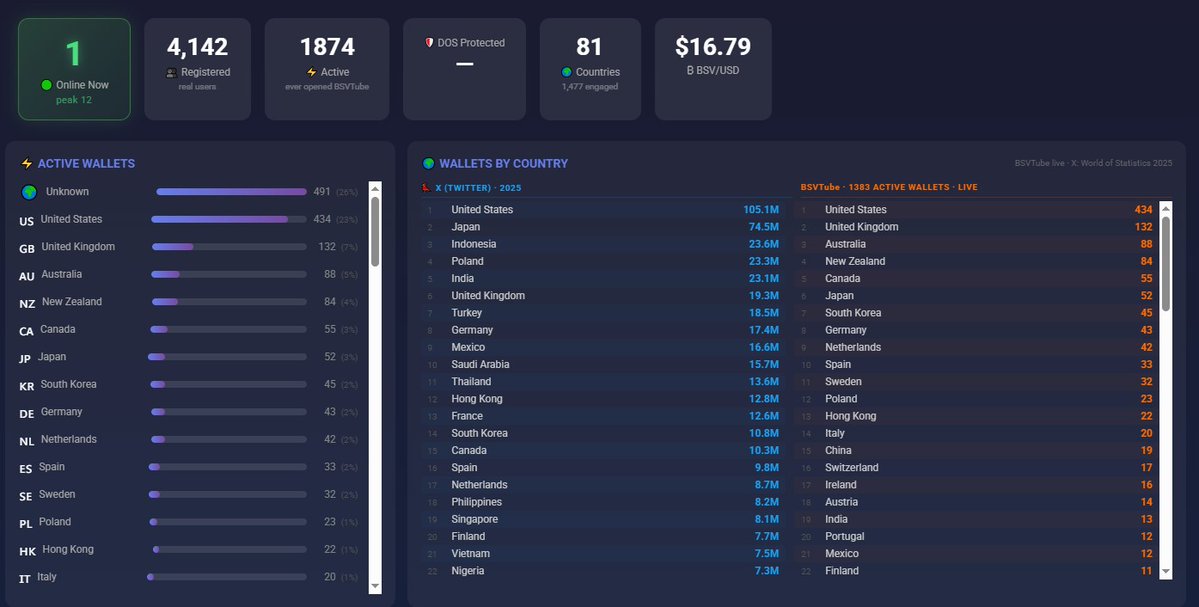1199x607 pixels.
Task: Click the Active Wallets scrollbar up arrow
Action: [375, 188]
